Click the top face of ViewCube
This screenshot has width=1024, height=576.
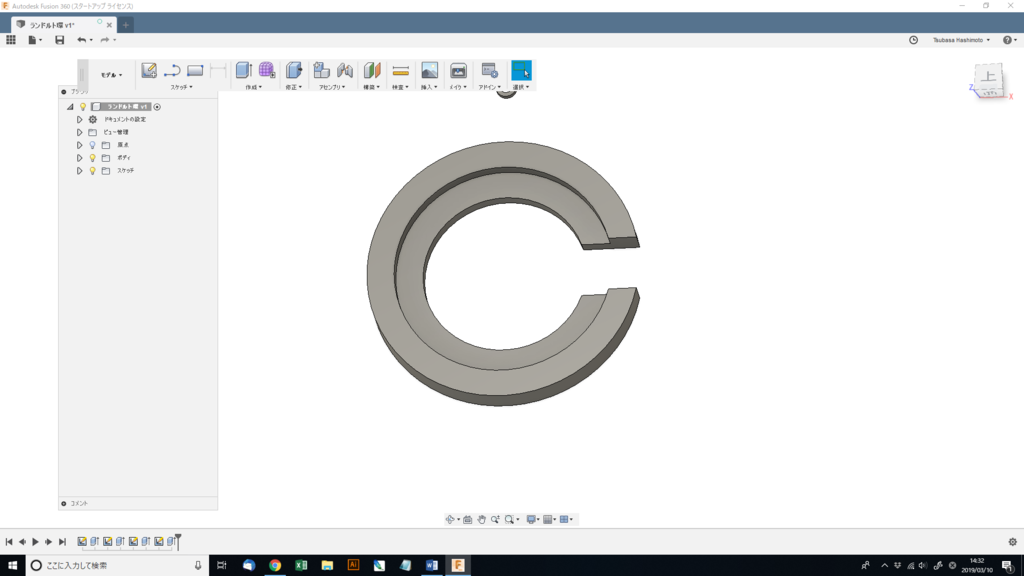[989, 77]
